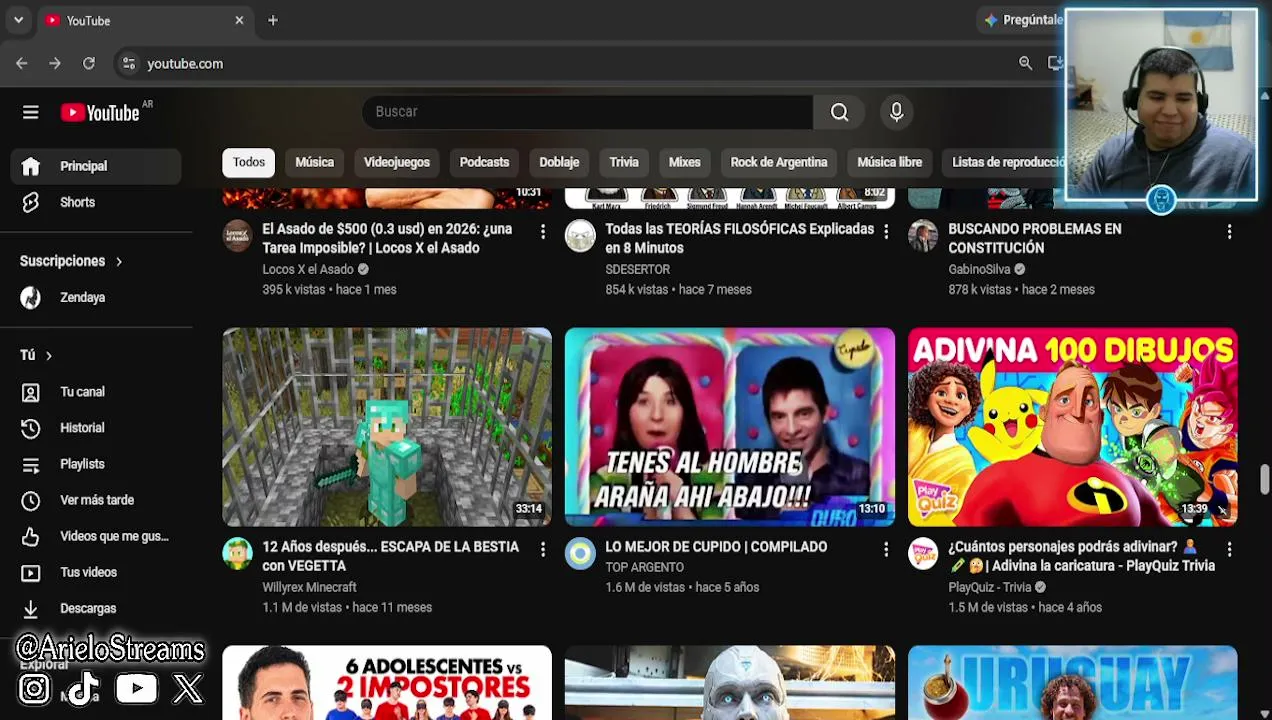1272x720 pixels.
Task: Open a new browser tab
Action: 273,20
